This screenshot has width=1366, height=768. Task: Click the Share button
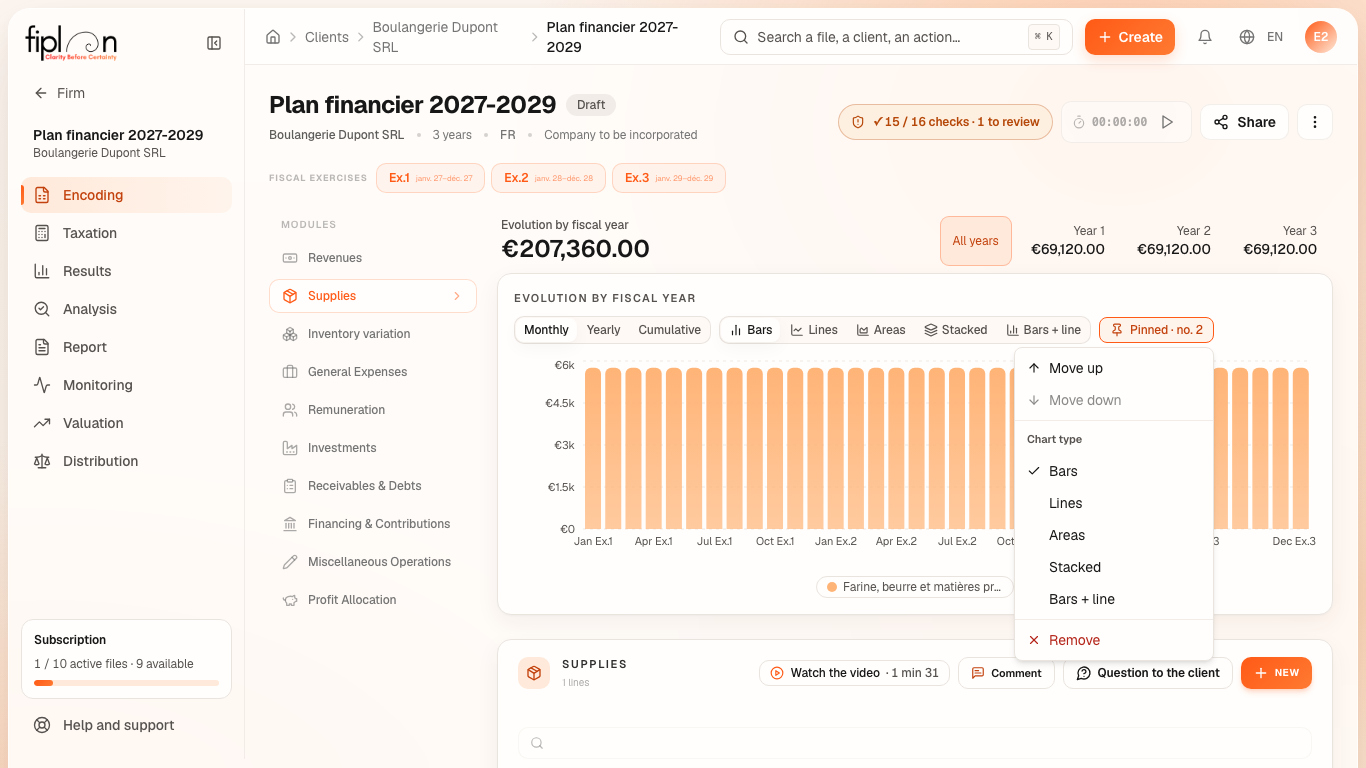click(x=1244, y=122)
